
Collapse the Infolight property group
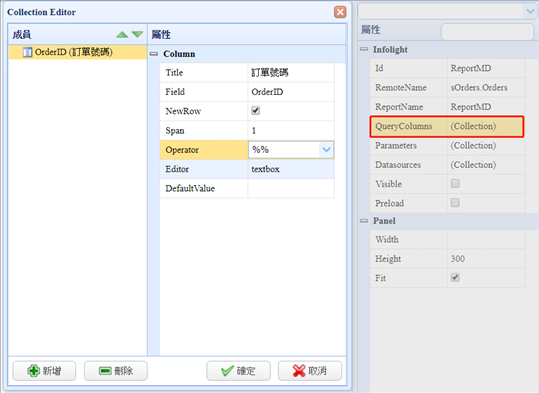tap(364, 49)
